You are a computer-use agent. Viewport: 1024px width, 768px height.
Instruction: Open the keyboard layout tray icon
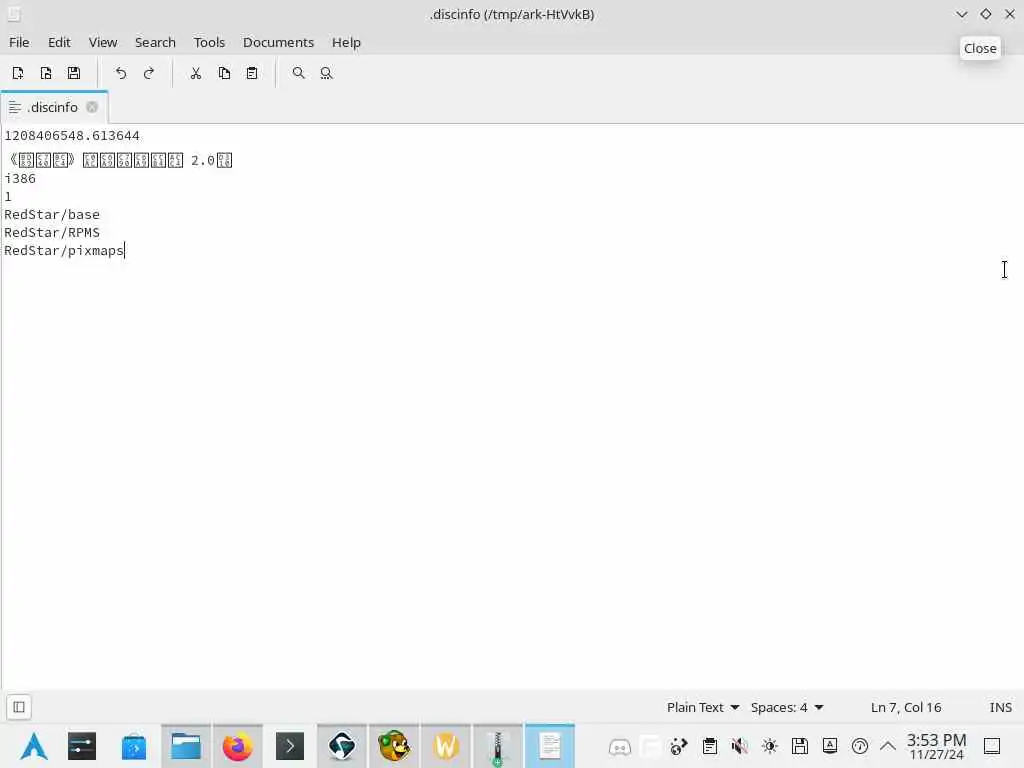point(829,746)
